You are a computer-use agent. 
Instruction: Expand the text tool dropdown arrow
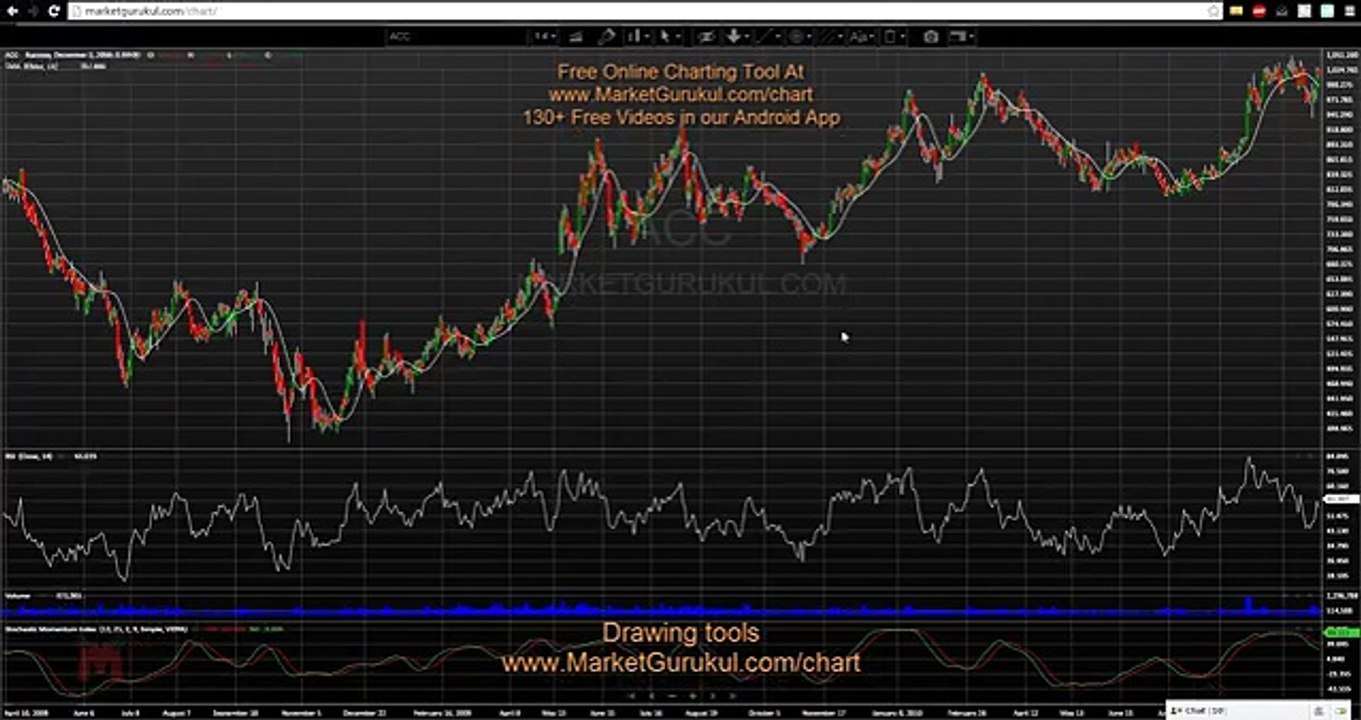tap(872, 37)
